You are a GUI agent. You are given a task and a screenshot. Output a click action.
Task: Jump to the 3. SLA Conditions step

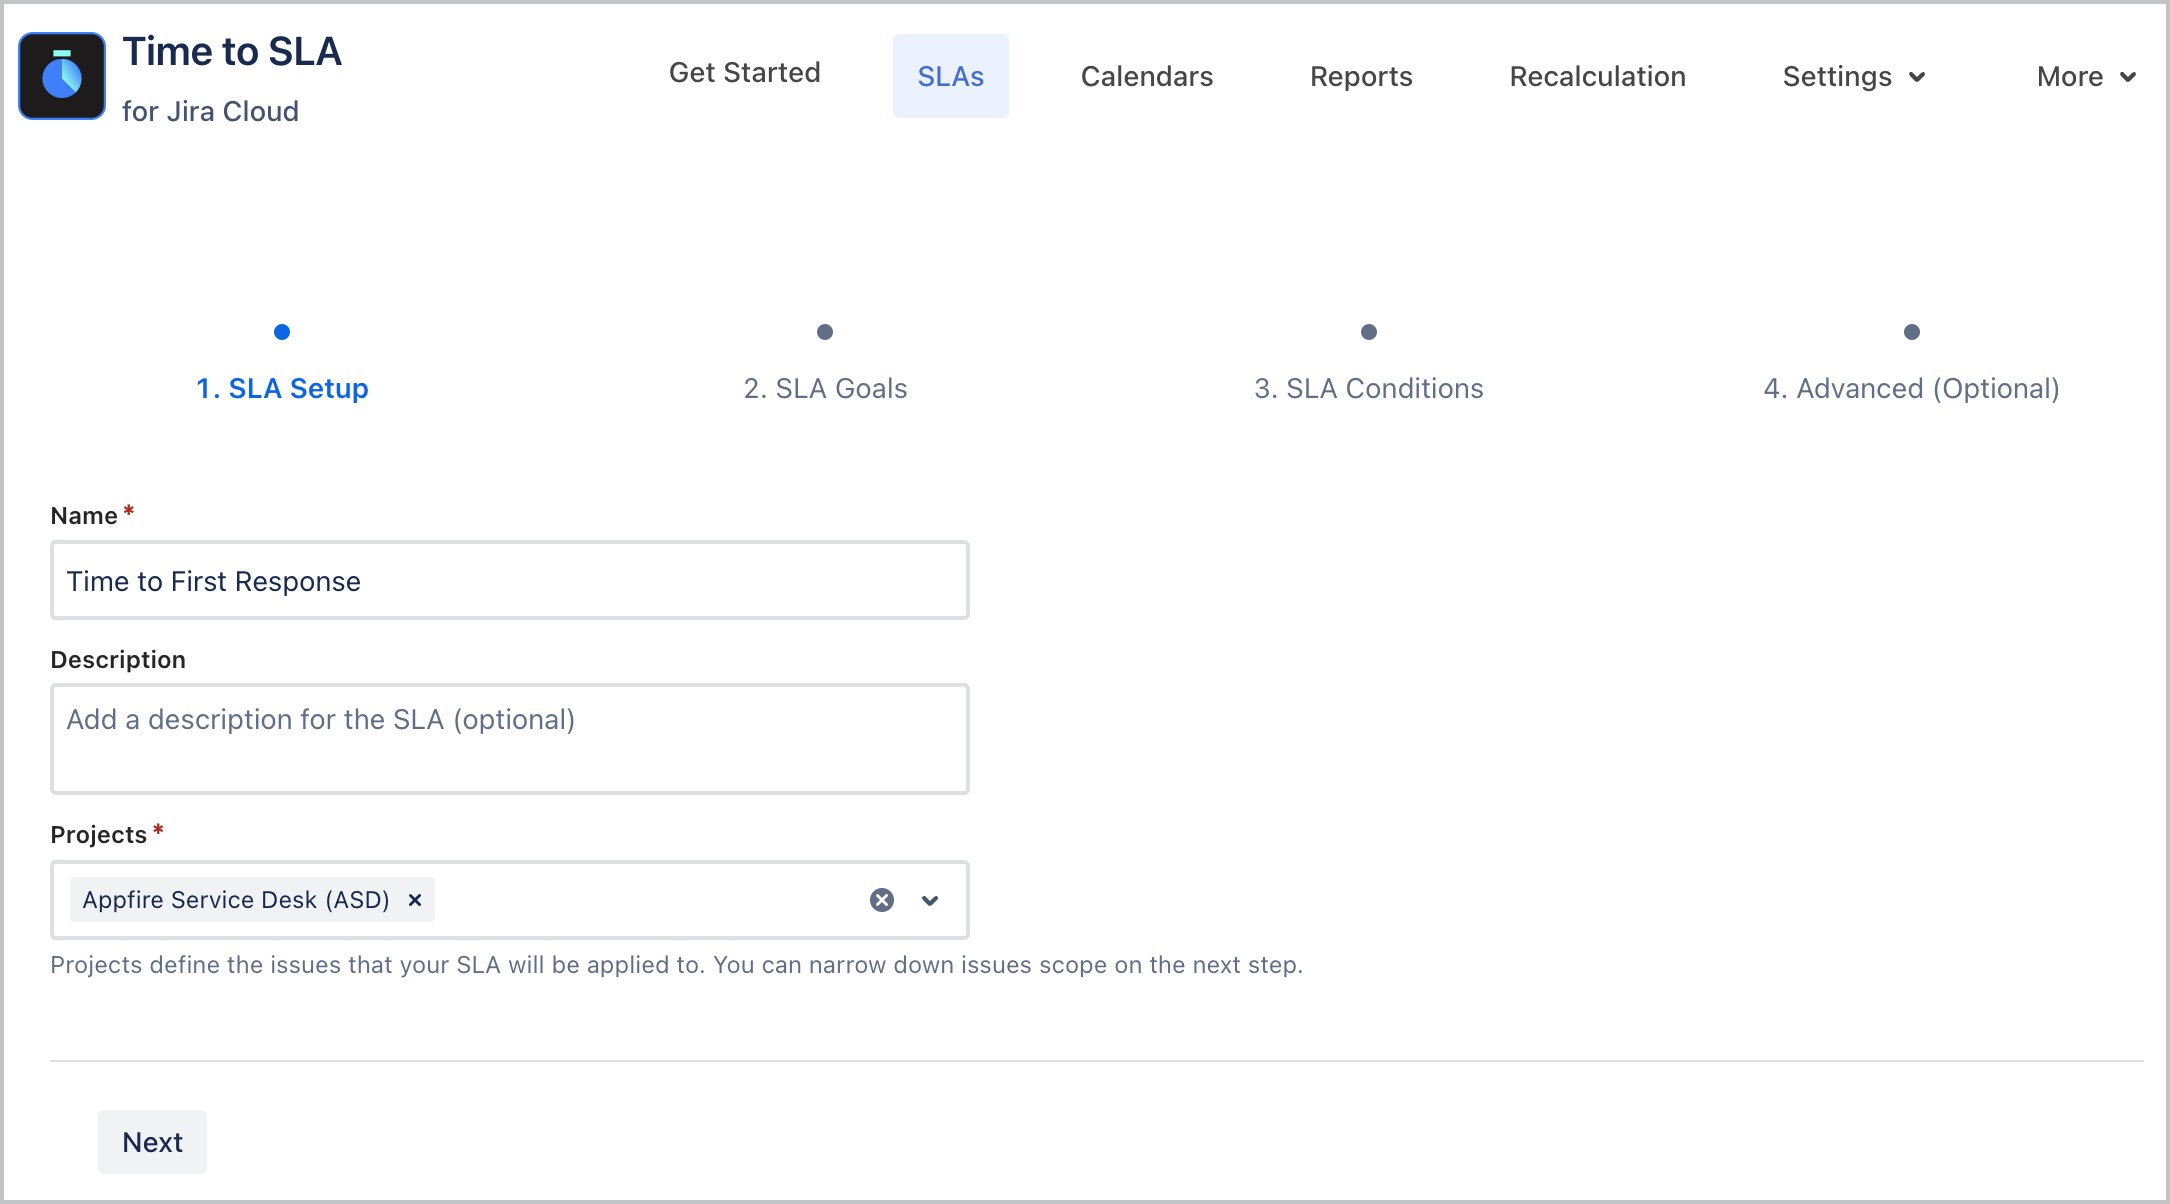tap(1369, 388)
